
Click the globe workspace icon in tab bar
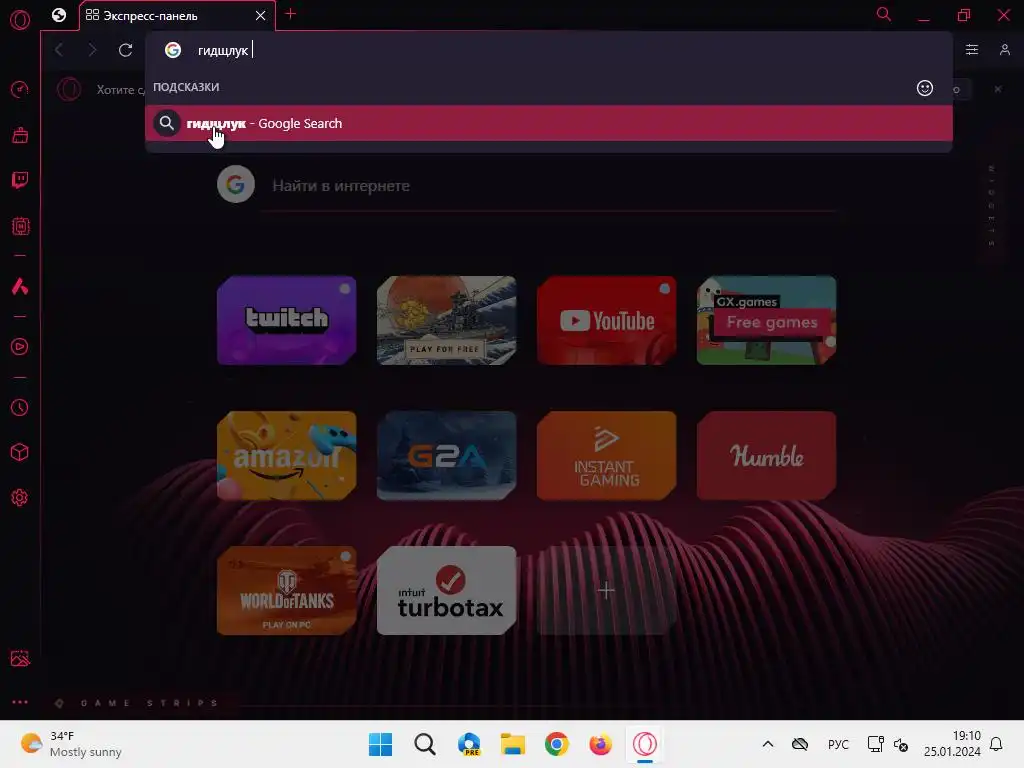point(59,15)
